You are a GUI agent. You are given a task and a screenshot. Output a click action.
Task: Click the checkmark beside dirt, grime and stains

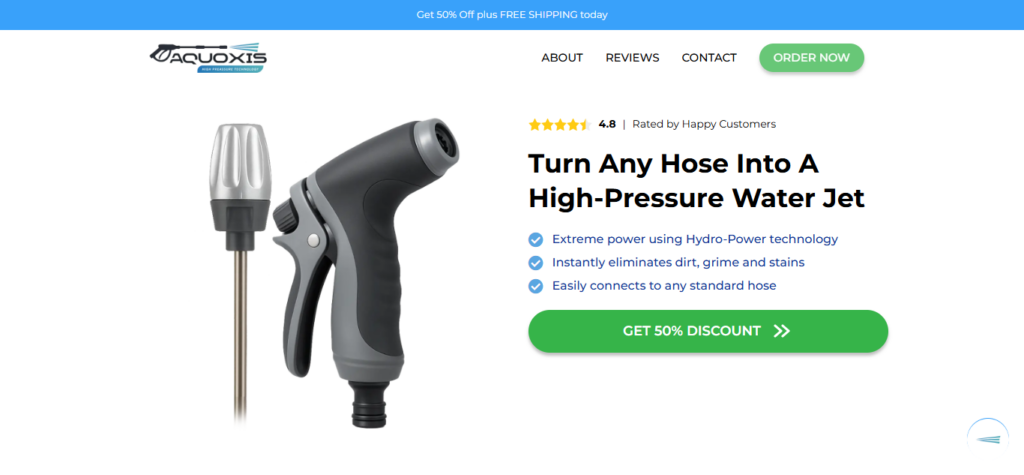[x=536, y=263]
